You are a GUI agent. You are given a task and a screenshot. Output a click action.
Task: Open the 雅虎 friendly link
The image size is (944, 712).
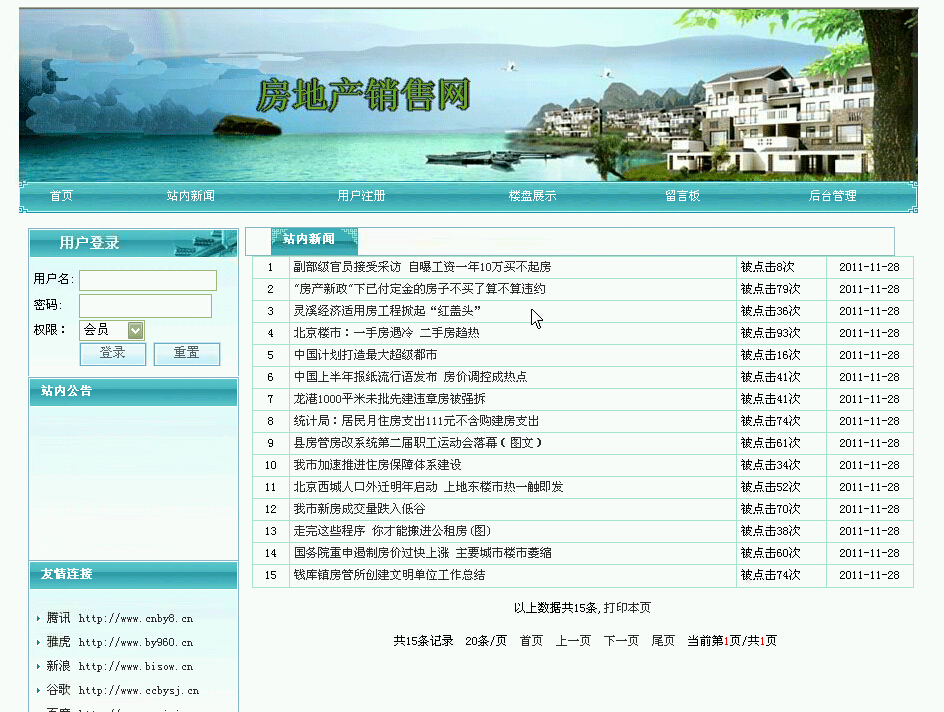pyautogui.click(x=119, y=642)
